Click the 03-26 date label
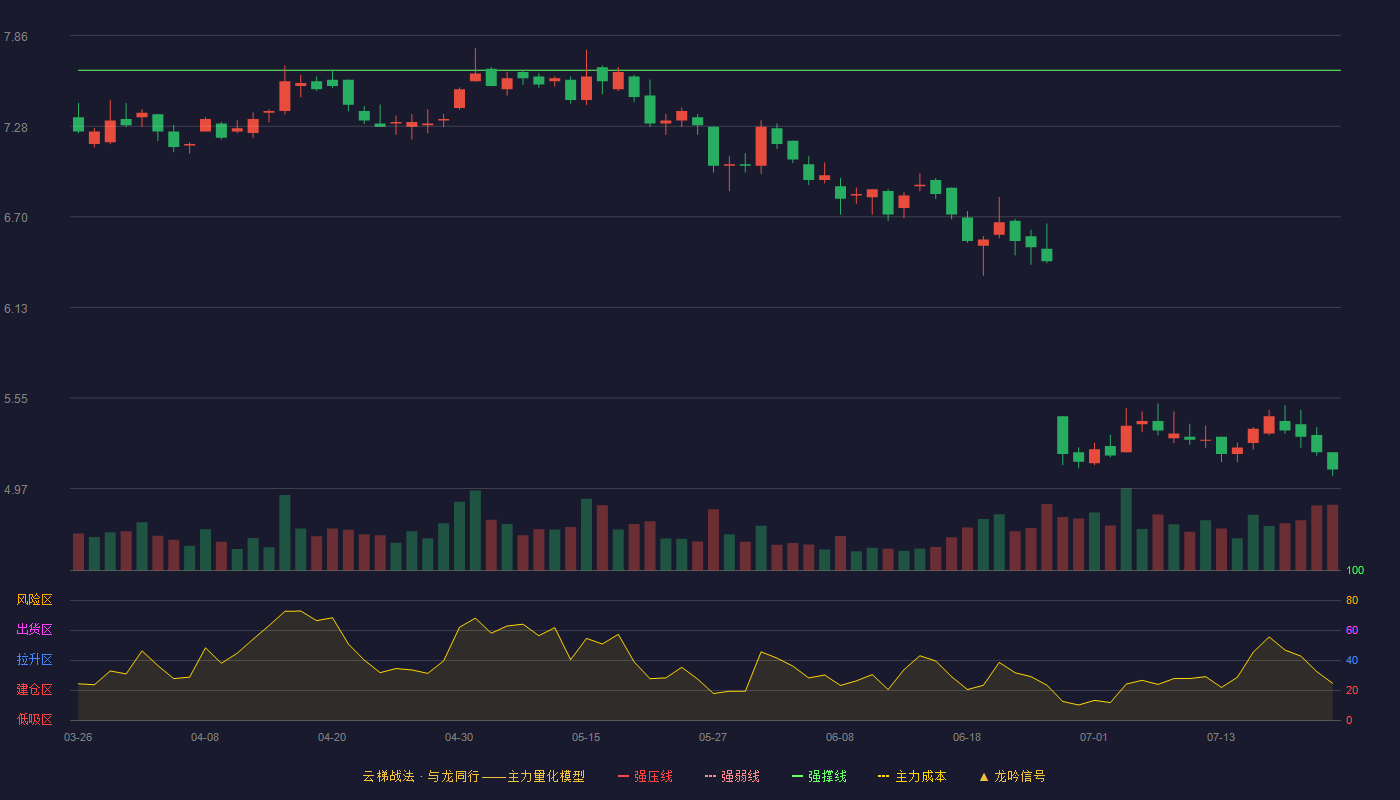 tap(78, 737)
